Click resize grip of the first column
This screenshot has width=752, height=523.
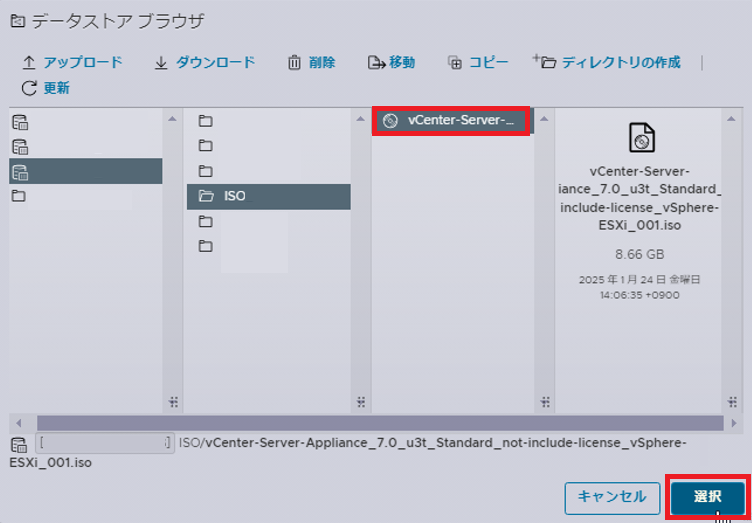click(x=174, y=401)
